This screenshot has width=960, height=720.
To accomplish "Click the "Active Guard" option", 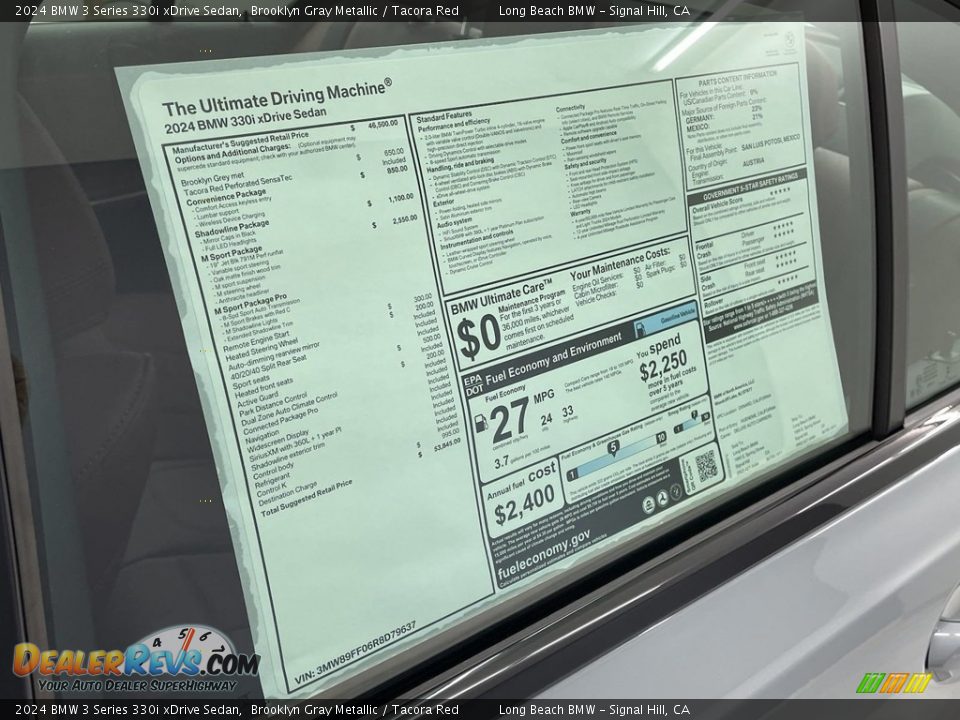I will tap(258, 401).
